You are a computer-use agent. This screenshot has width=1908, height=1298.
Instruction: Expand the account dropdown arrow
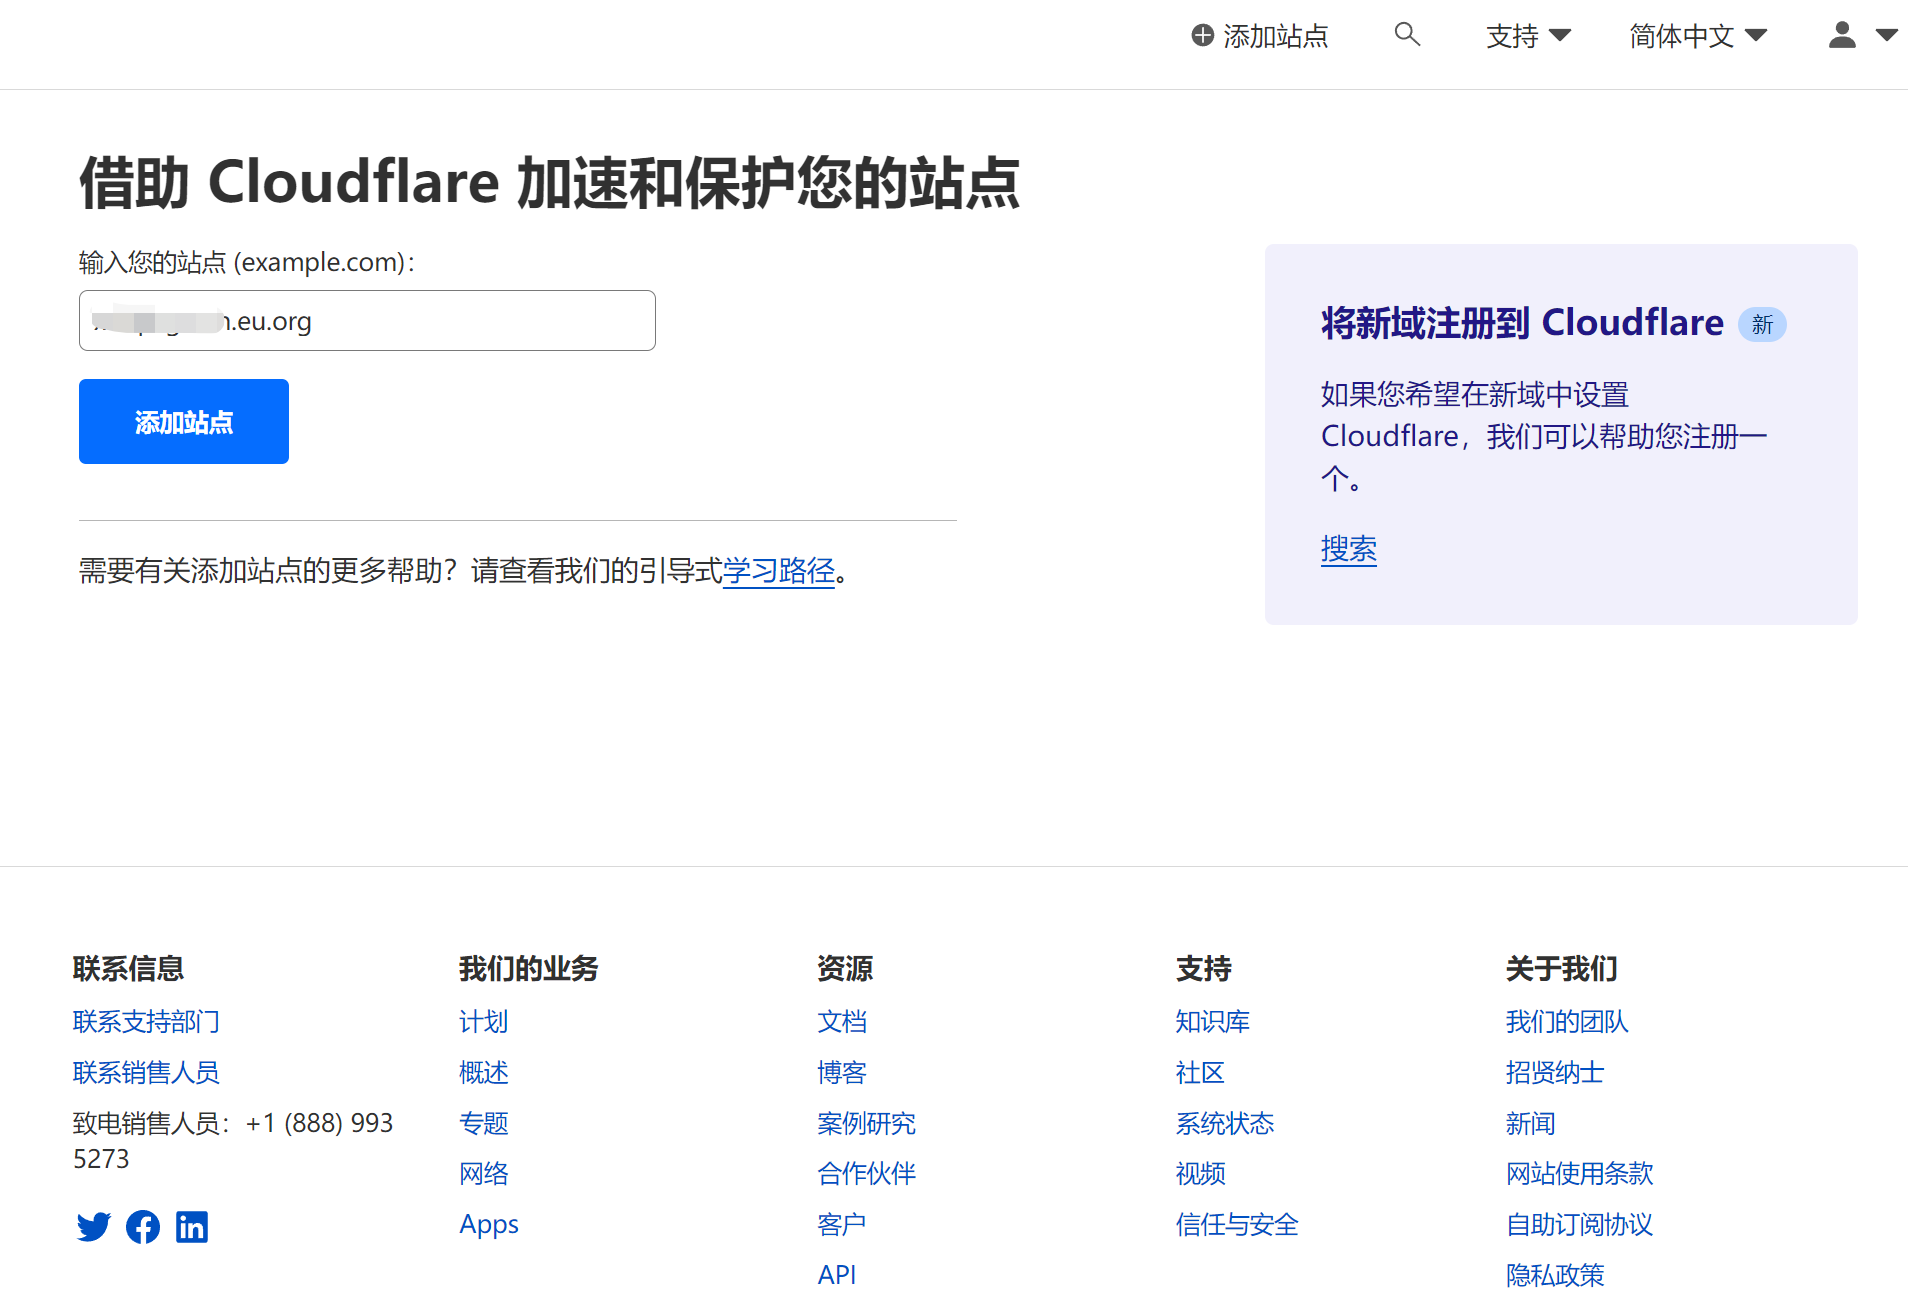coord(1886,35)
